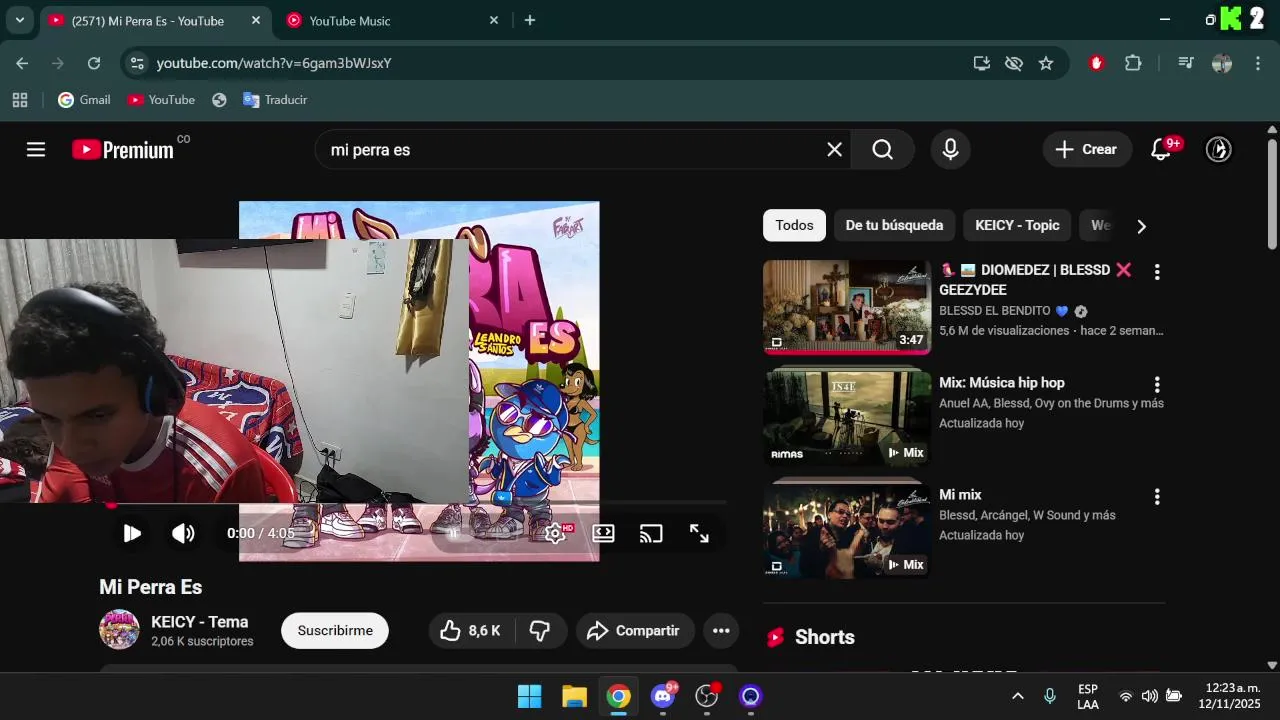Viewport: 1280px width, 720px height.
Task: Open player settings gear
Action: point(555,533)
